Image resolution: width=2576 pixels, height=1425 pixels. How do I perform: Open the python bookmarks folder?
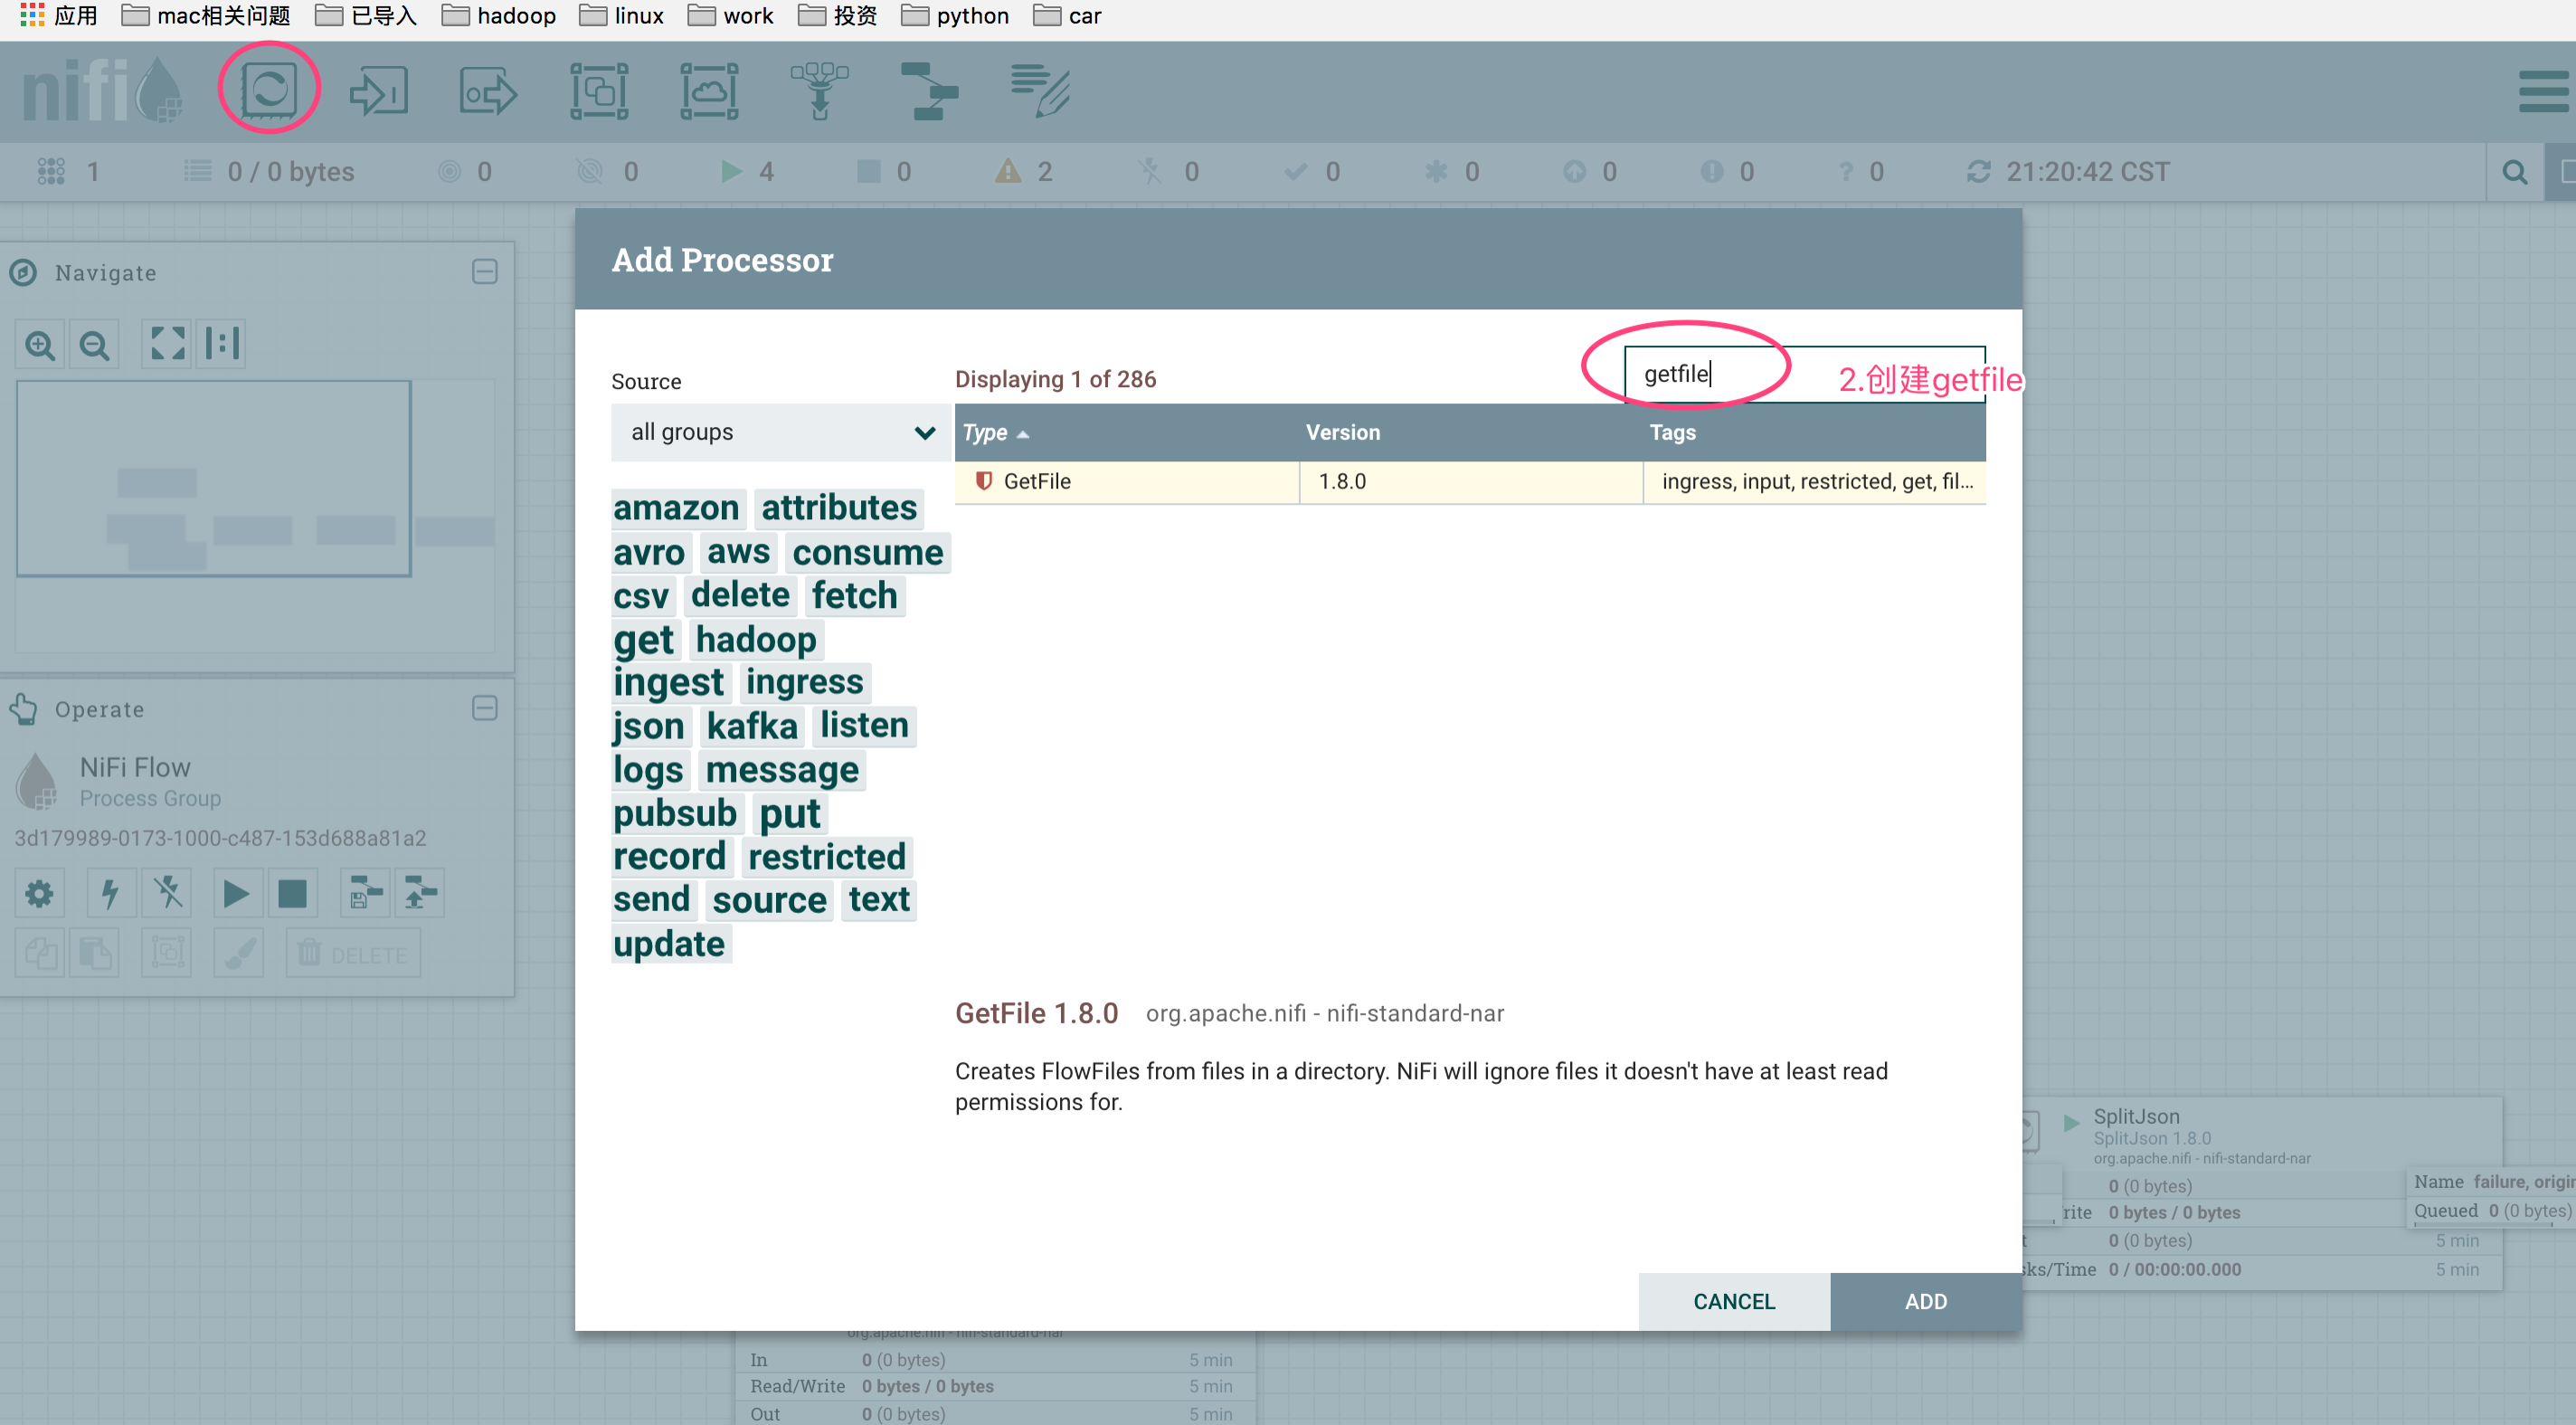(x=955, y=16)
